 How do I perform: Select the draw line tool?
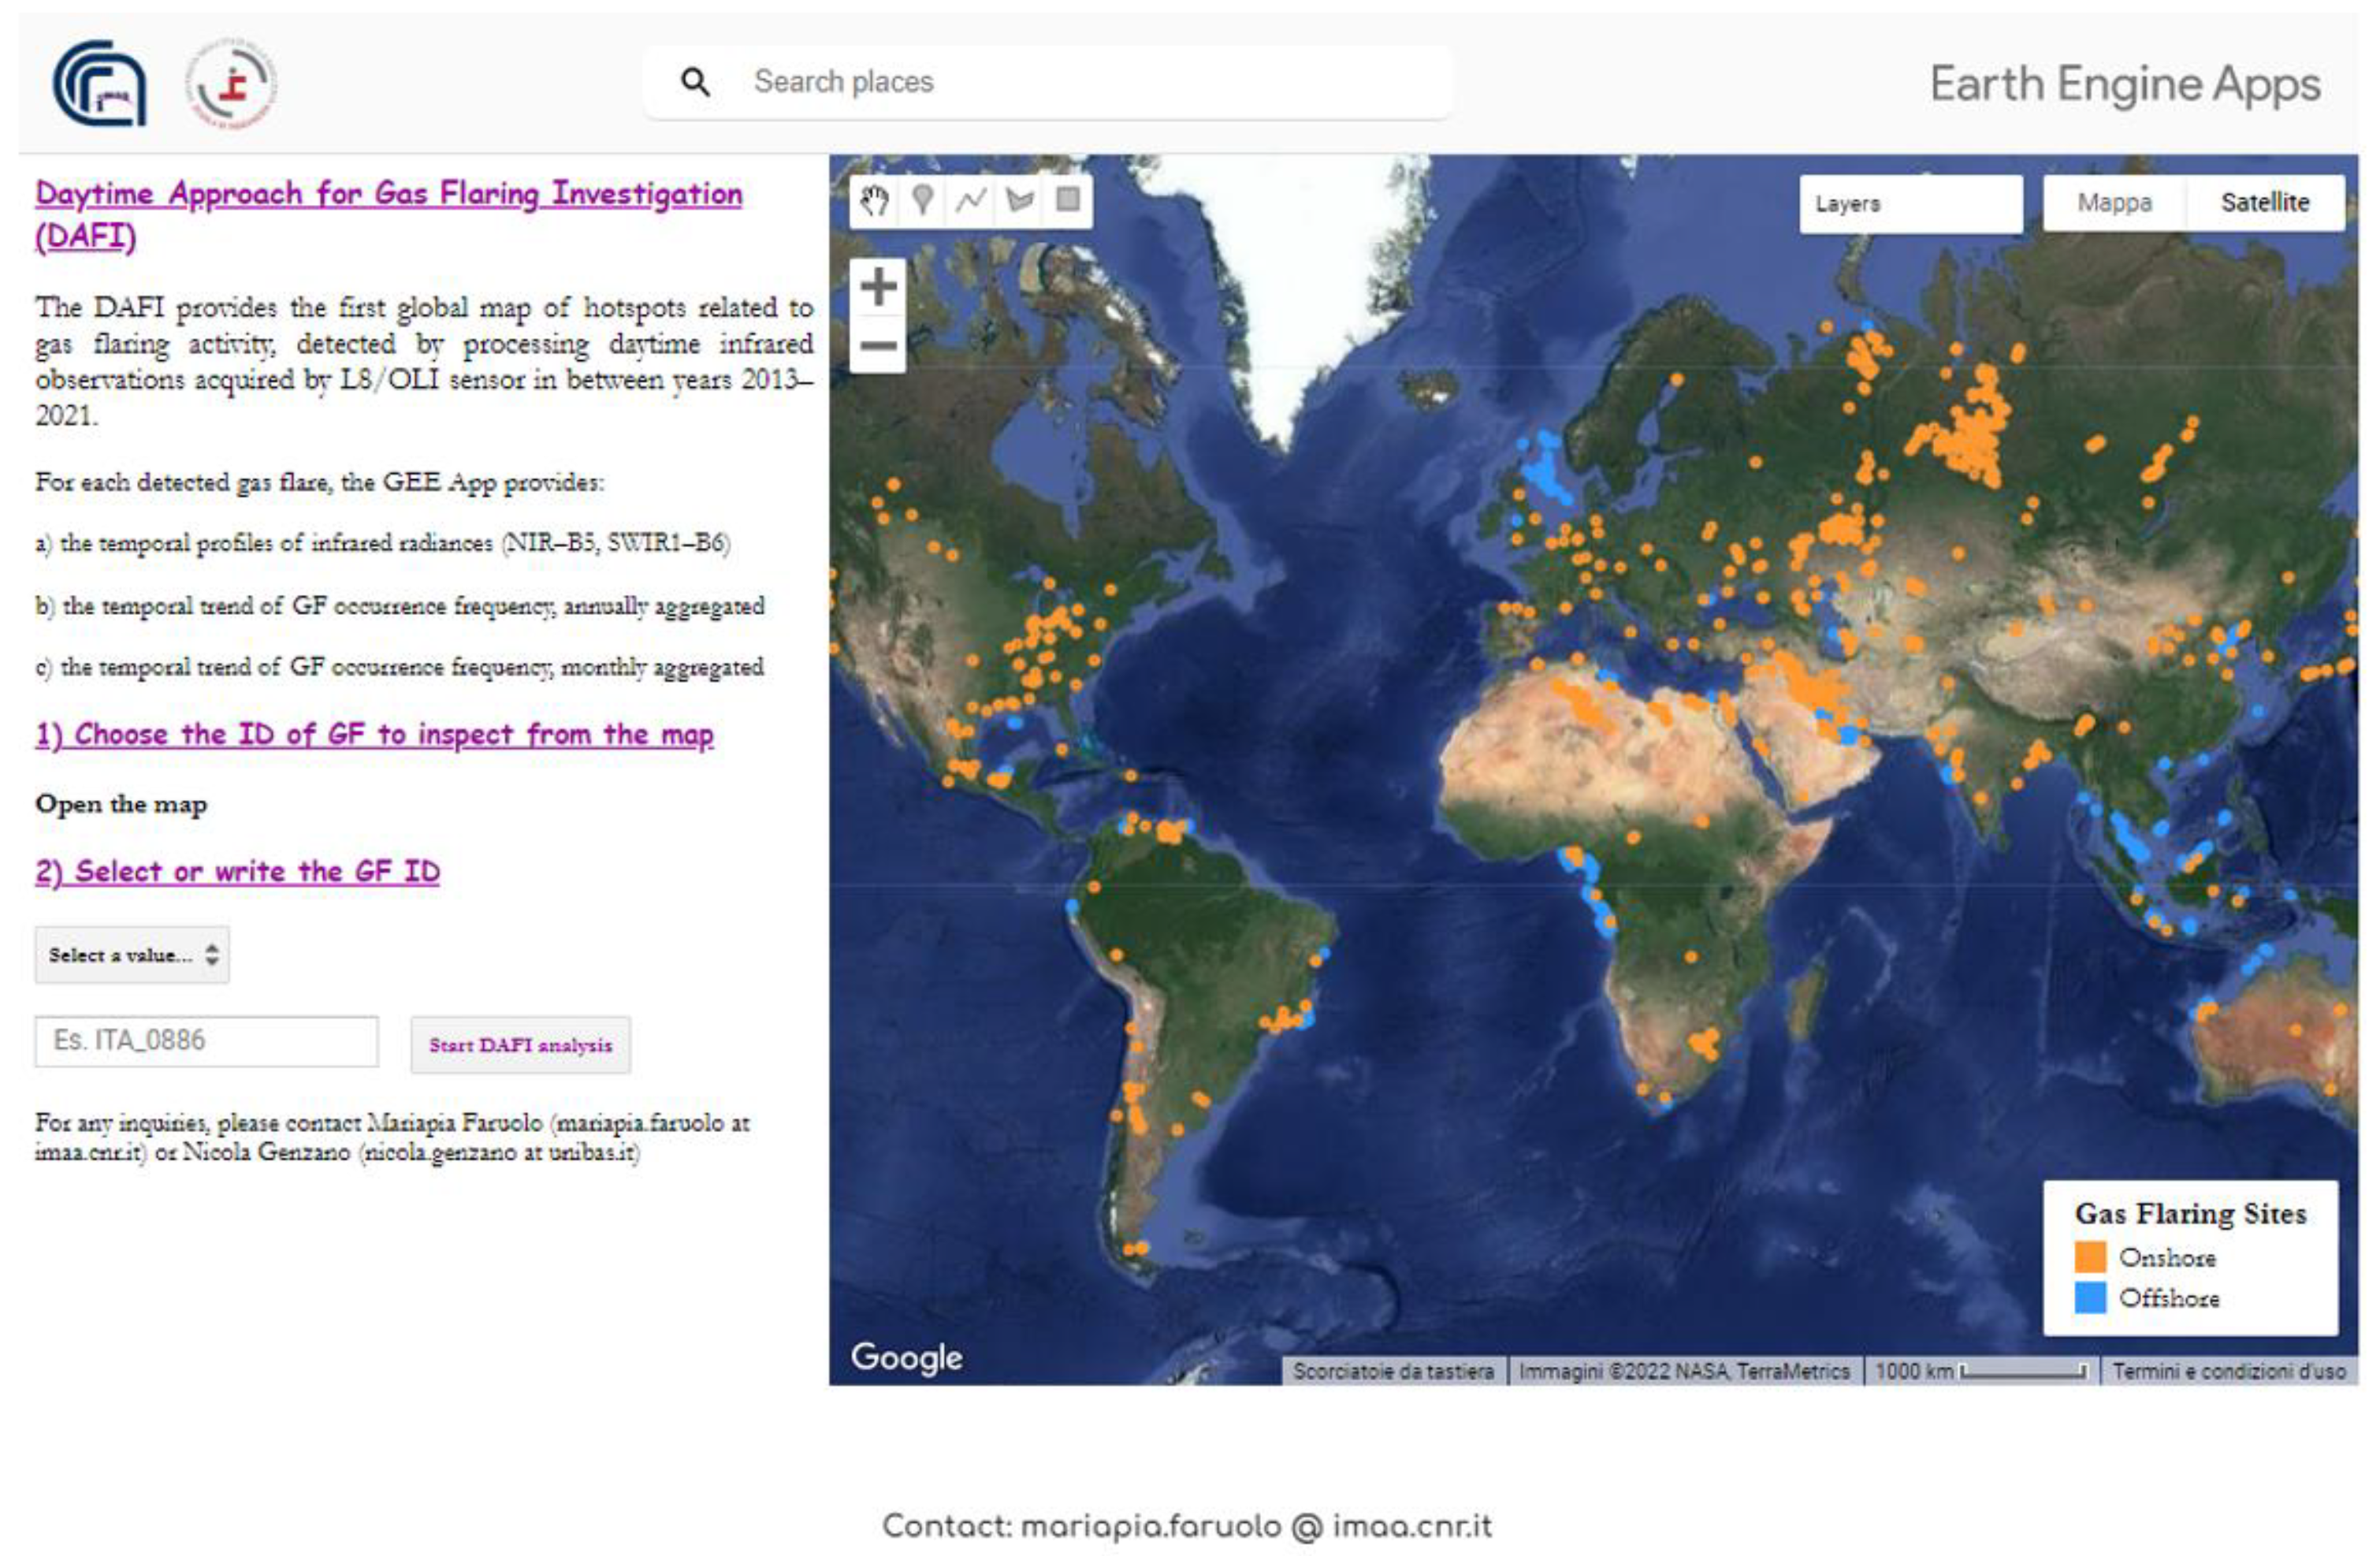pyautogui.click(x=970, y=201)
